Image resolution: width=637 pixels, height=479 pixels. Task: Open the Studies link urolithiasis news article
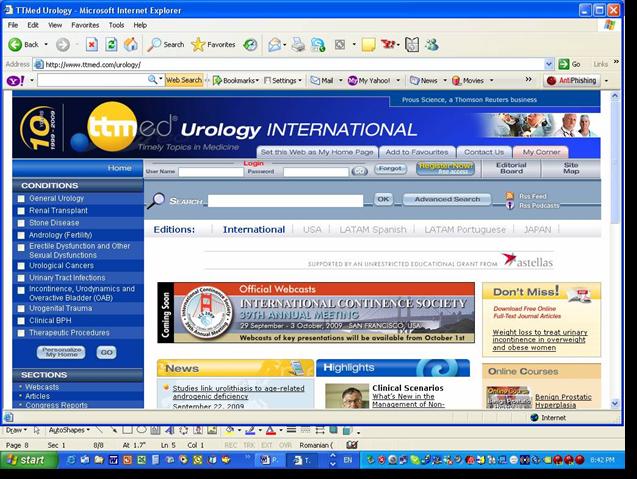tap(238, 388)
